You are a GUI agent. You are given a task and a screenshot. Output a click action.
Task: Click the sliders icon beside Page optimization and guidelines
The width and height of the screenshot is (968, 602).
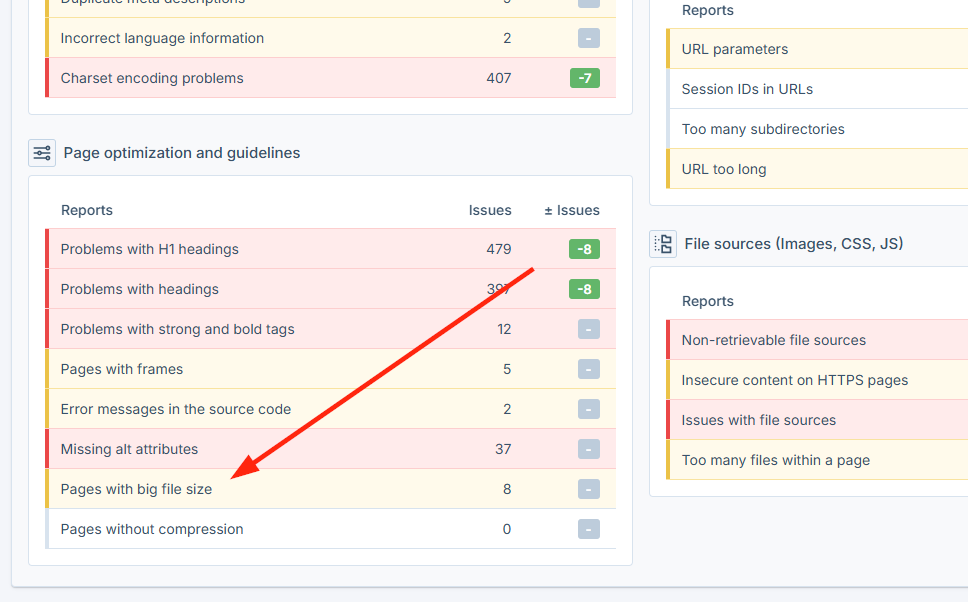[41, 152]
